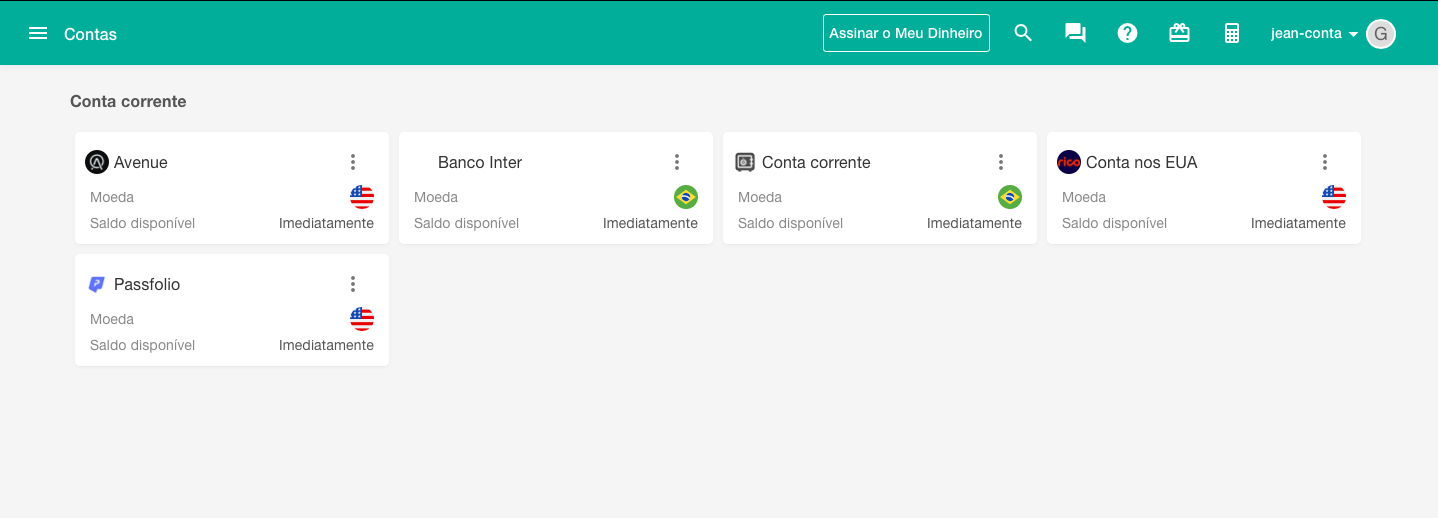
Task: Open the help question mark icon
Action: 1127,33
